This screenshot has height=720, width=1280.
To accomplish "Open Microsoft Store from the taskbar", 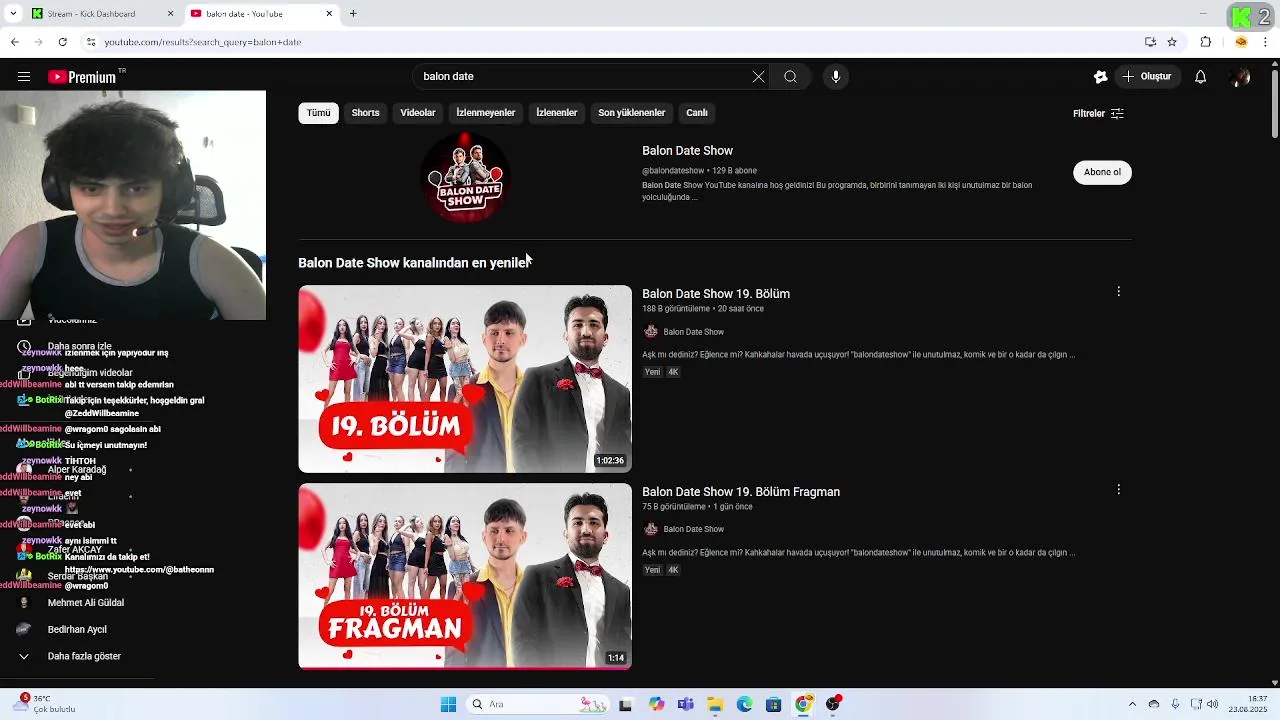I will (773, 704).
